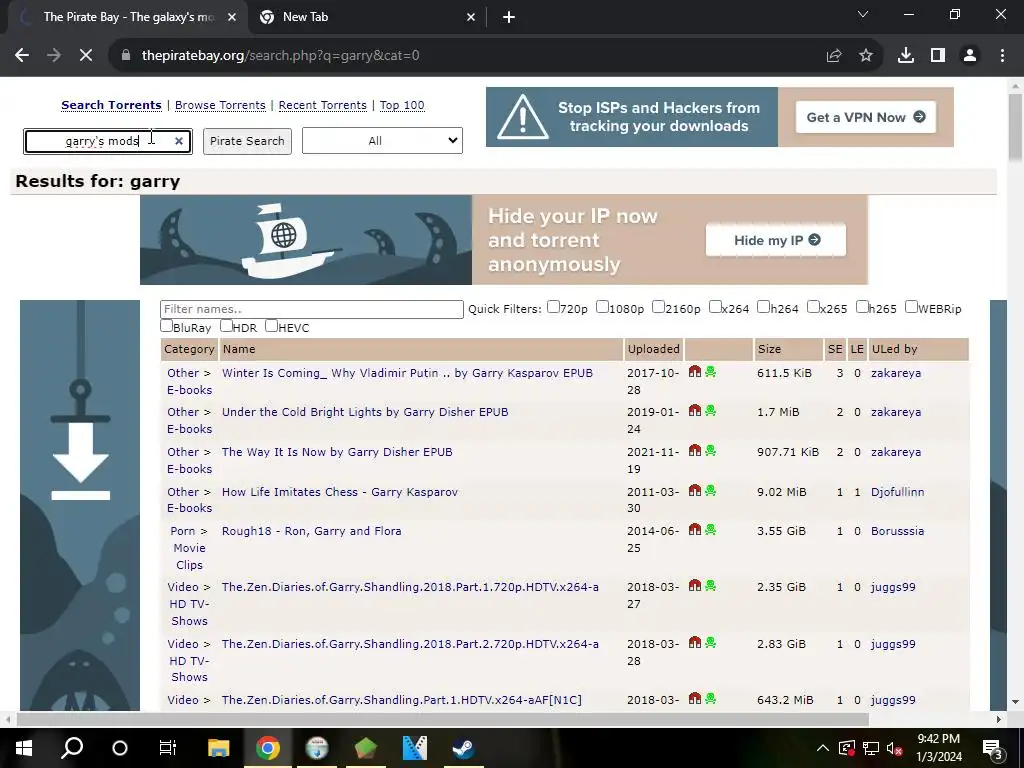The height and width of the screenshot is (768, 1024).
Task: Open Task View on taskbar
Action: pos(168,748)
